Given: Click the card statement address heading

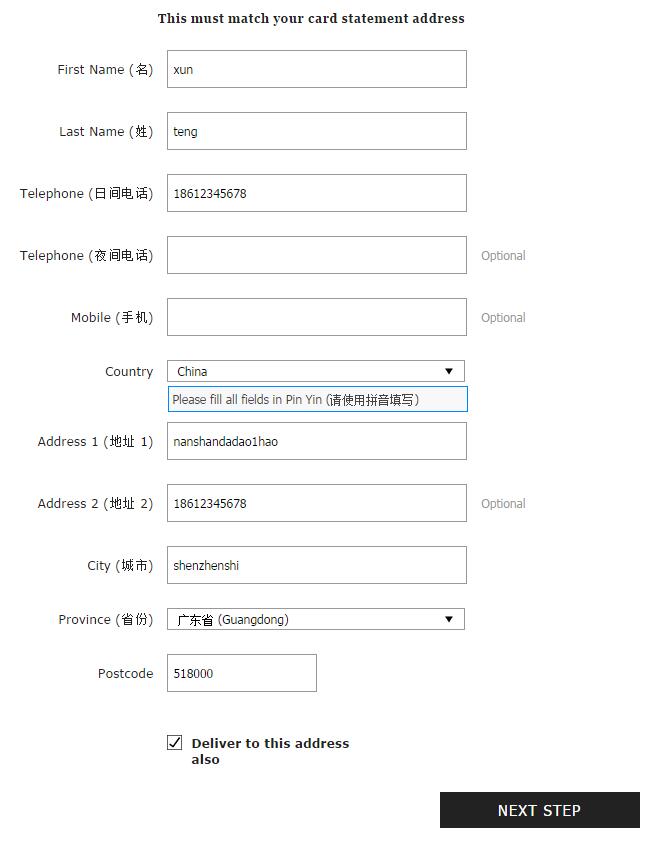Looking at the screenshot, I should click(x=311, y=18).
